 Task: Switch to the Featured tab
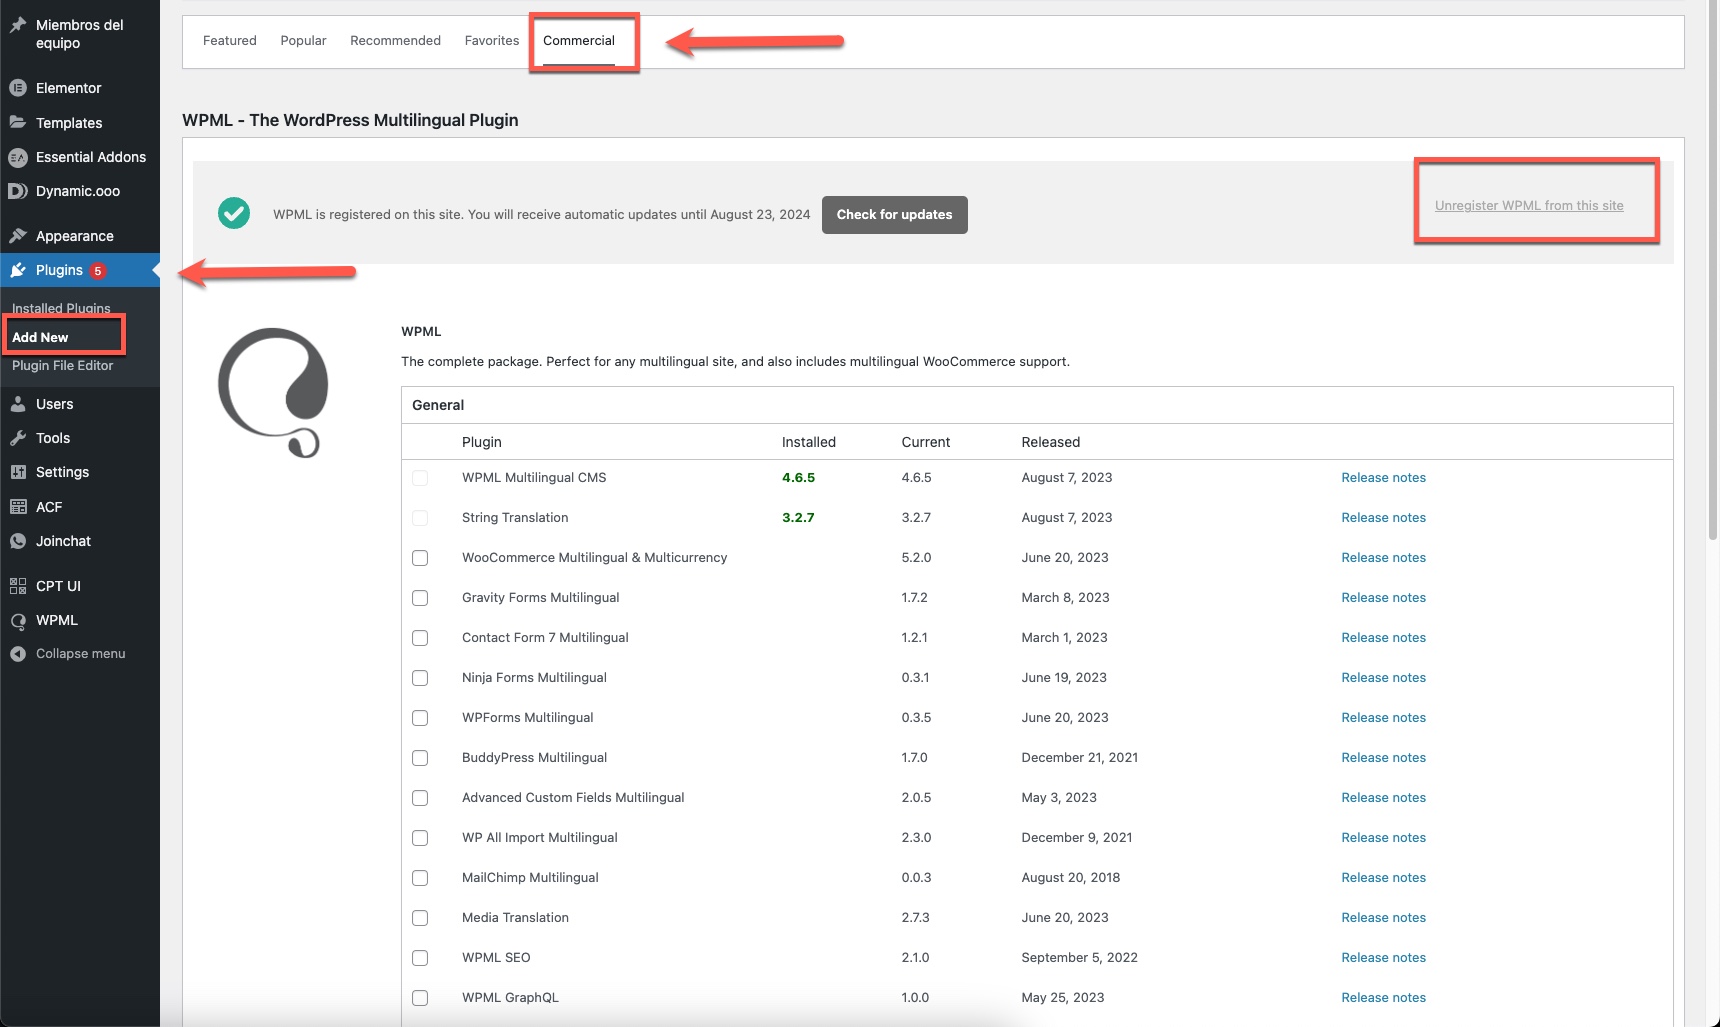click(229, 41)
